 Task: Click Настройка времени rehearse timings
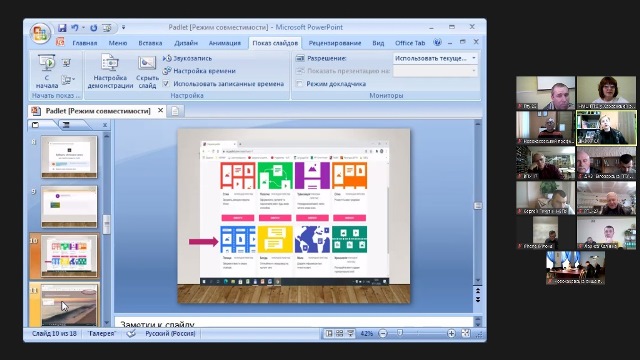199,71
